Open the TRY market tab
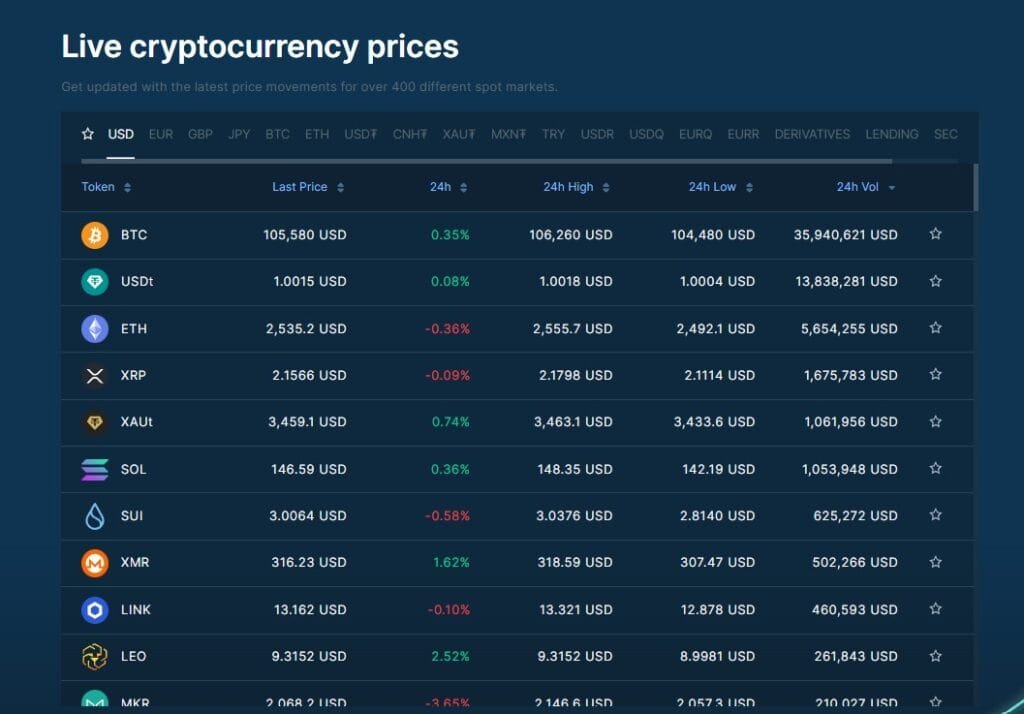This screenshot has width=1024, height=714. 553,135
